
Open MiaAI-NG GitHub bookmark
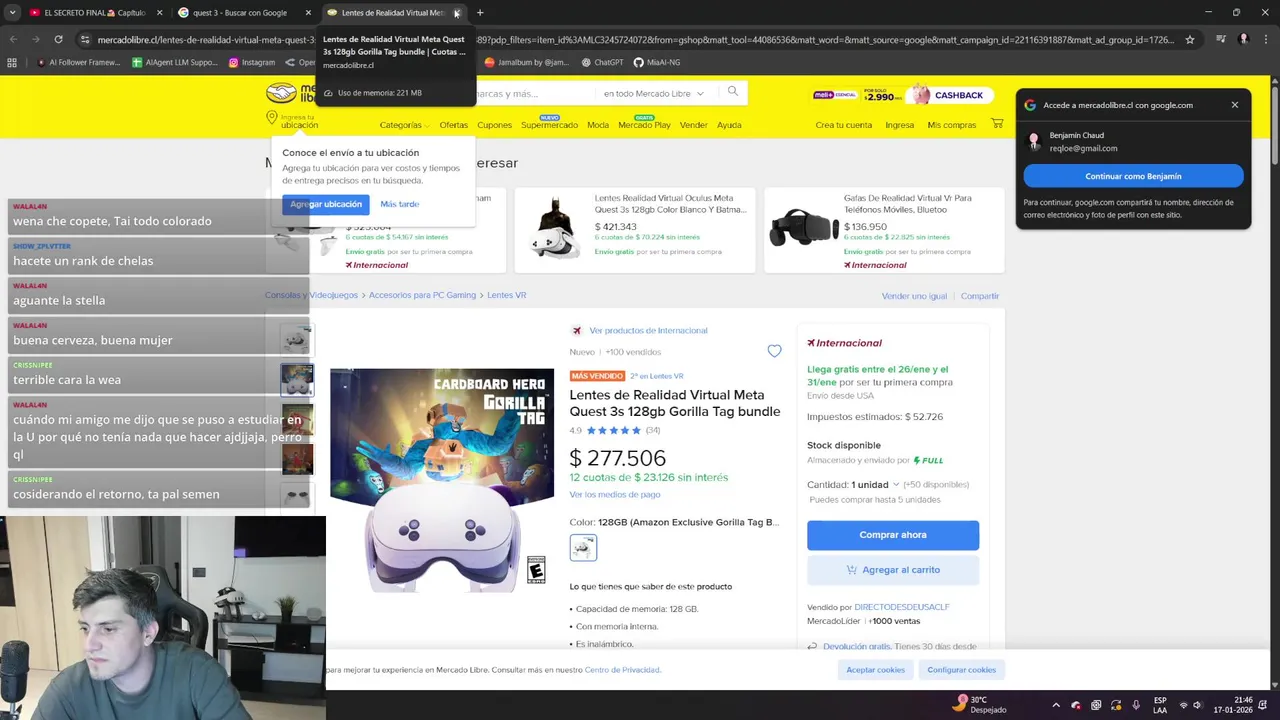pyautogui.click(x=657, y=62)
